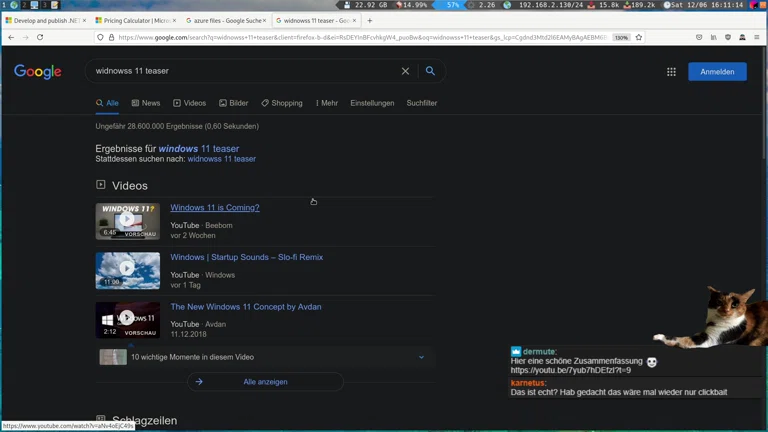Click the 'karnetus' chat username

click(x=528, y=383)
